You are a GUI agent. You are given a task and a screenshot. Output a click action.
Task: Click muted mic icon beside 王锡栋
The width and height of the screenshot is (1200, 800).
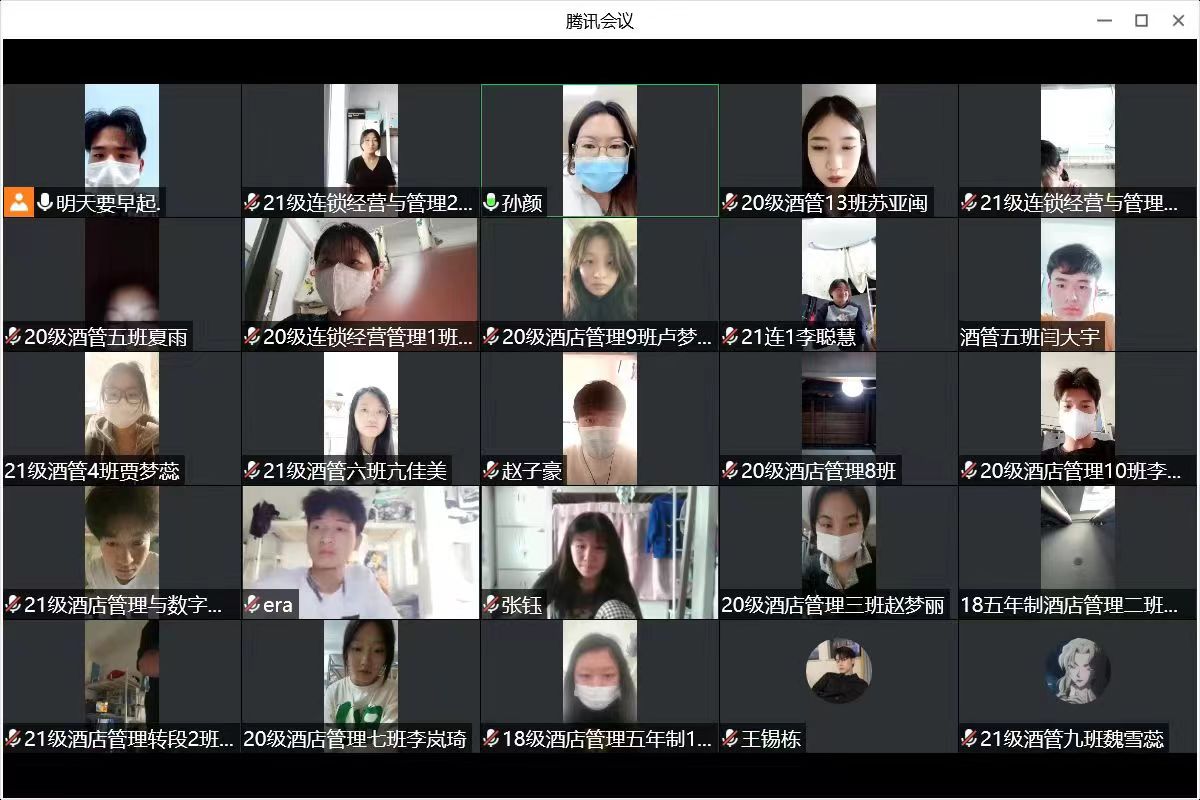click(730, 739)
